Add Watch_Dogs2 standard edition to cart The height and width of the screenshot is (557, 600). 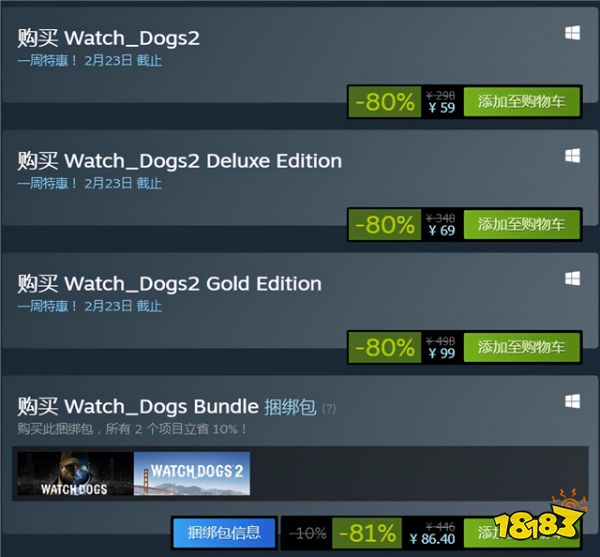tap(522, 102)
